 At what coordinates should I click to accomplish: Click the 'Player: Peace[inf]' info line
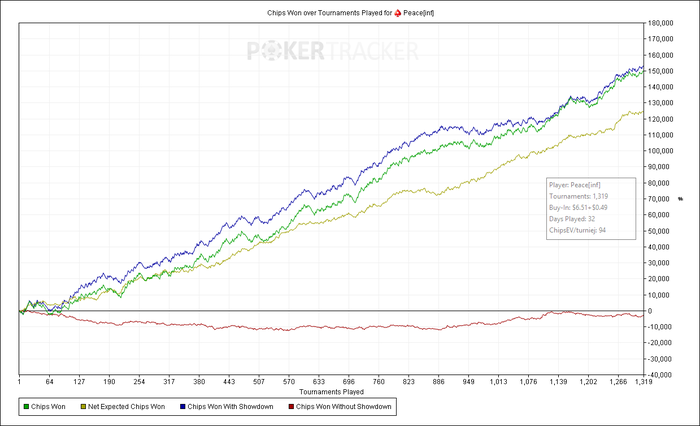[575, 185]
